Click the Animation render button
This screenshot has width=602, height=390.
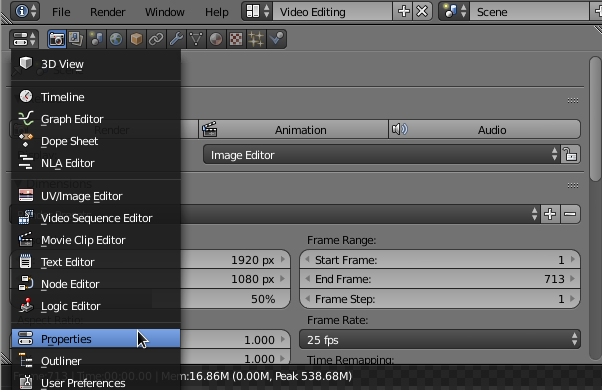coord(293,130)
